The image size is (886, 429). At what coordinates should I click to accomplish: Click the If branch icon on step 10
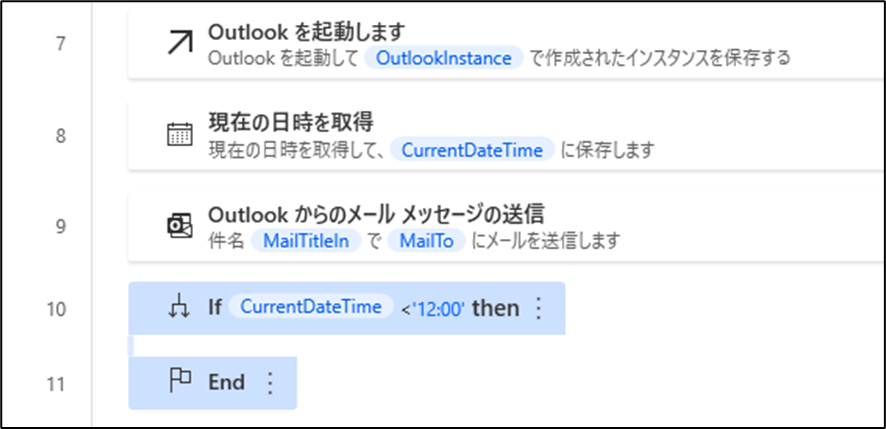[x=180, y=308]
